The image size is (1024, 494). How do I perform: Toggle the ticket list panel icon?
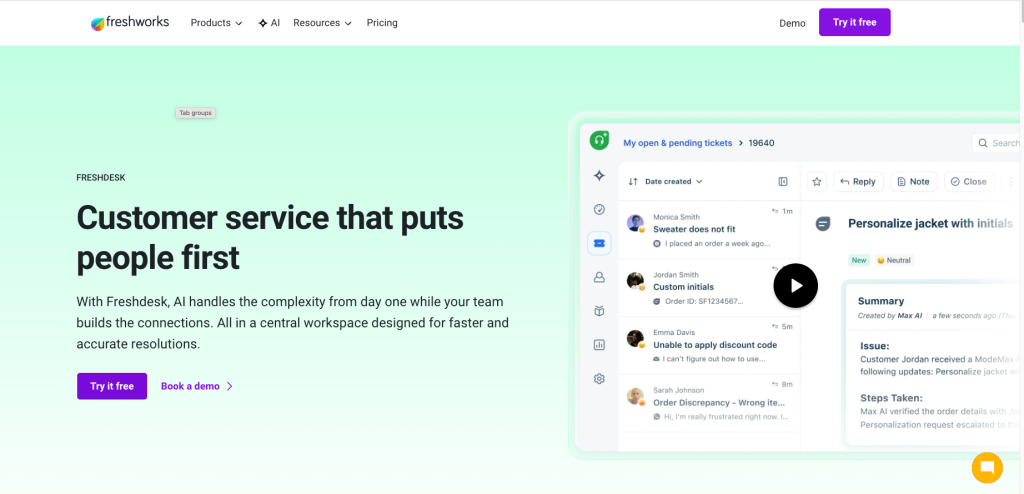pos(783,182)
